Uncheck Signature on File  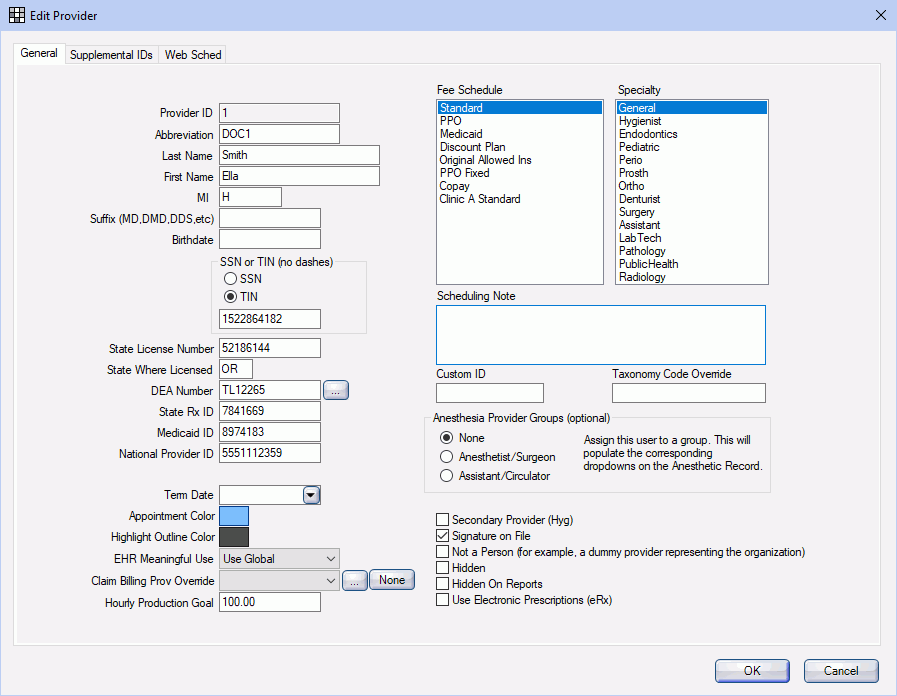point(441,535)
